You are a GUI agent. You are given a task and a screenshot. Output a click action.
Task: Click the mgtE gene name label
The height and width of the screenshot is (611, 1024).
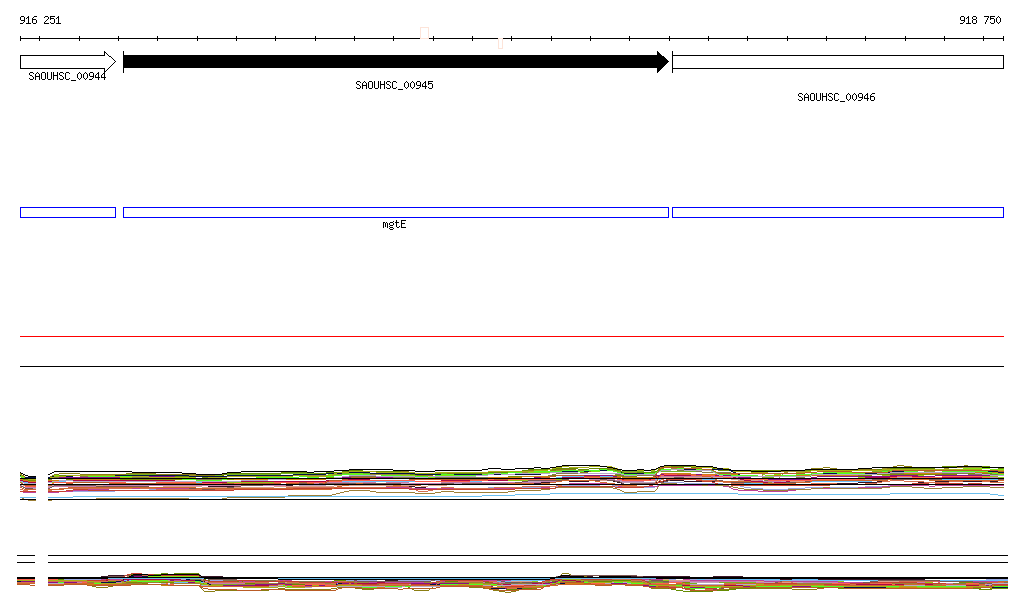pyautogui.click(x=394, y=225)
